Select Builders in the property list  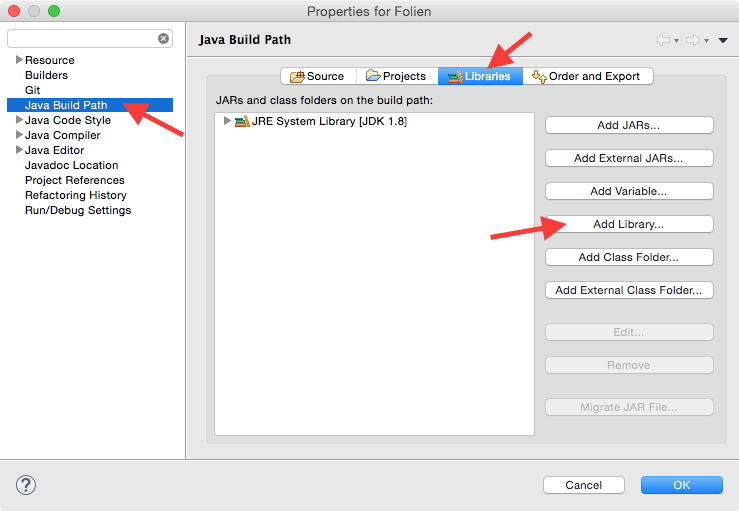coord(46,75)
